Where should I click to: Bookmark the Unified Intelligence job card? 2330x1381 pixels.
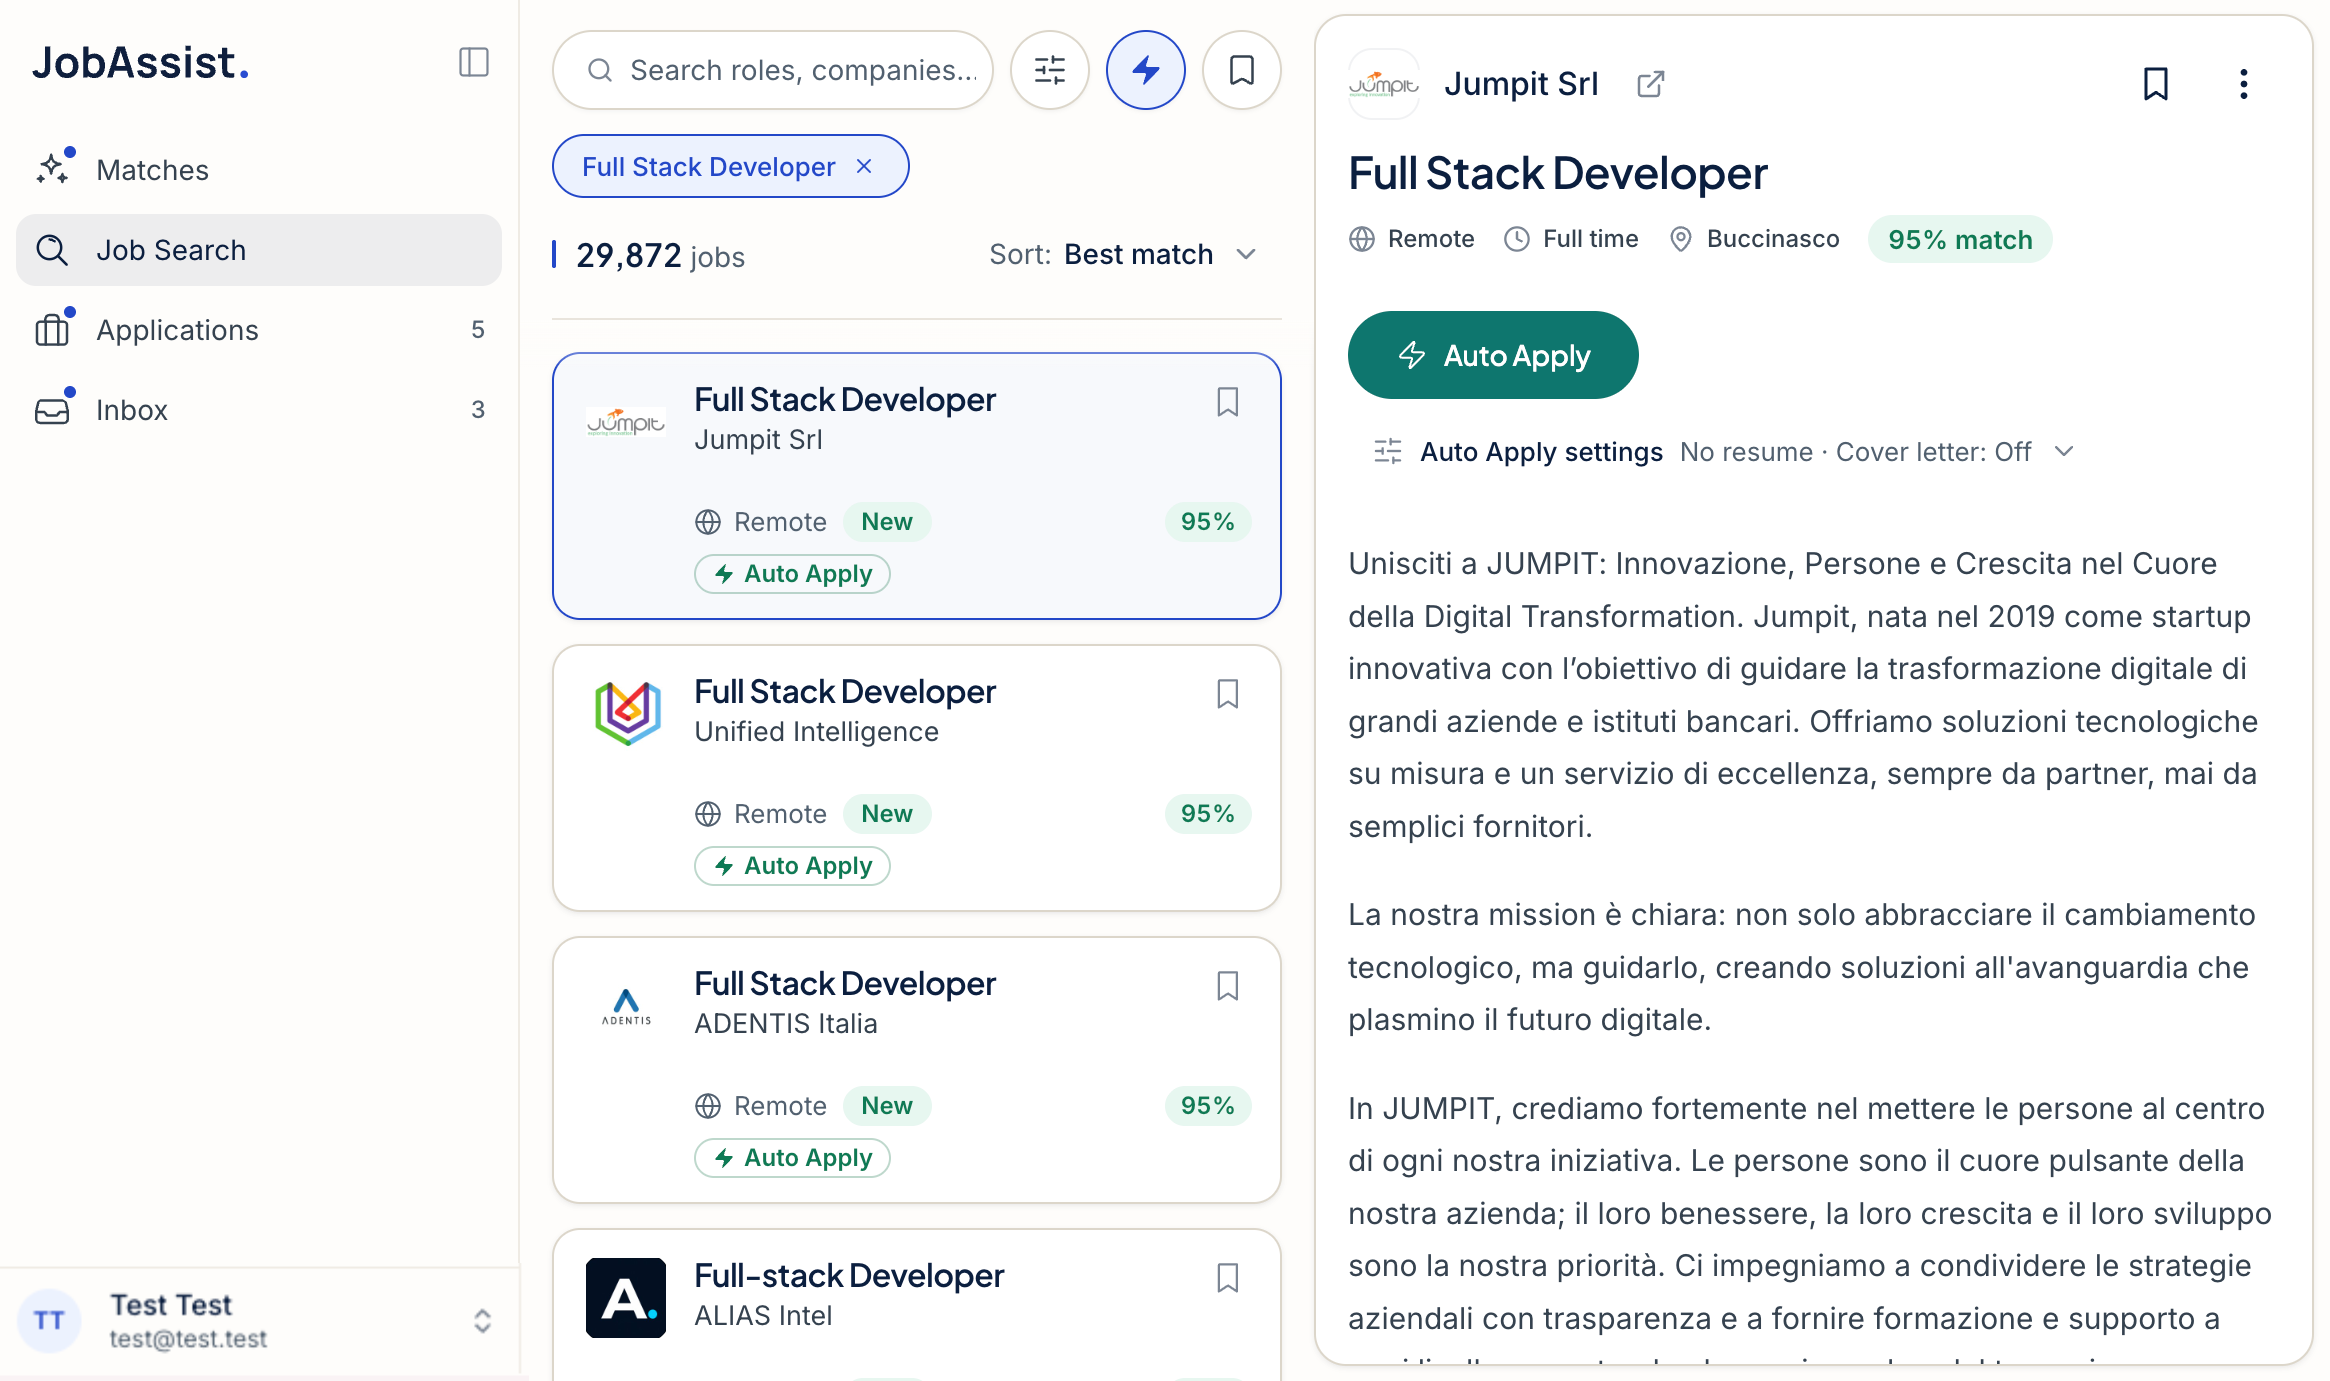click(1228, 694)
